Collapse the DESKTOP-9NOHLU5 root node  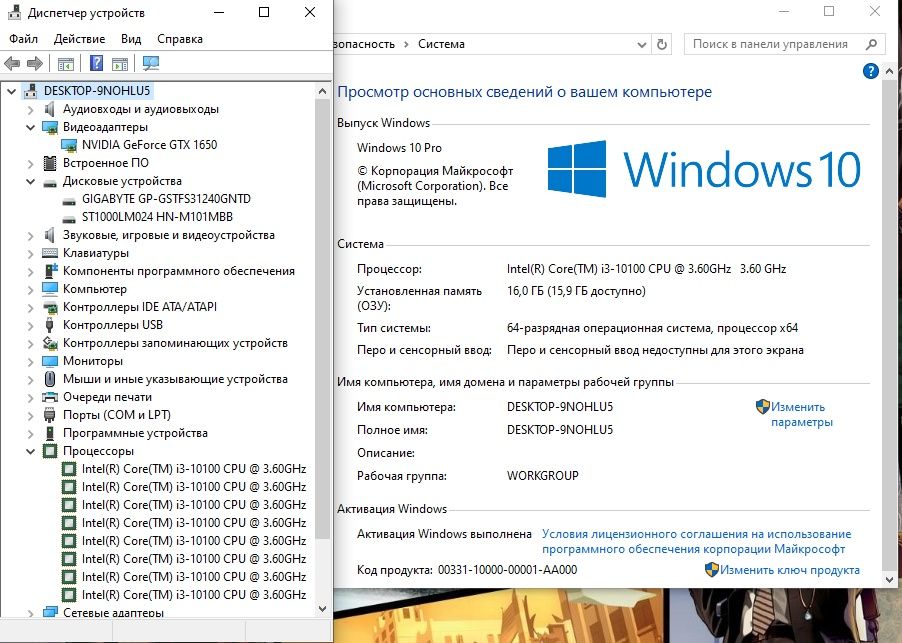[x=12, y=91]
